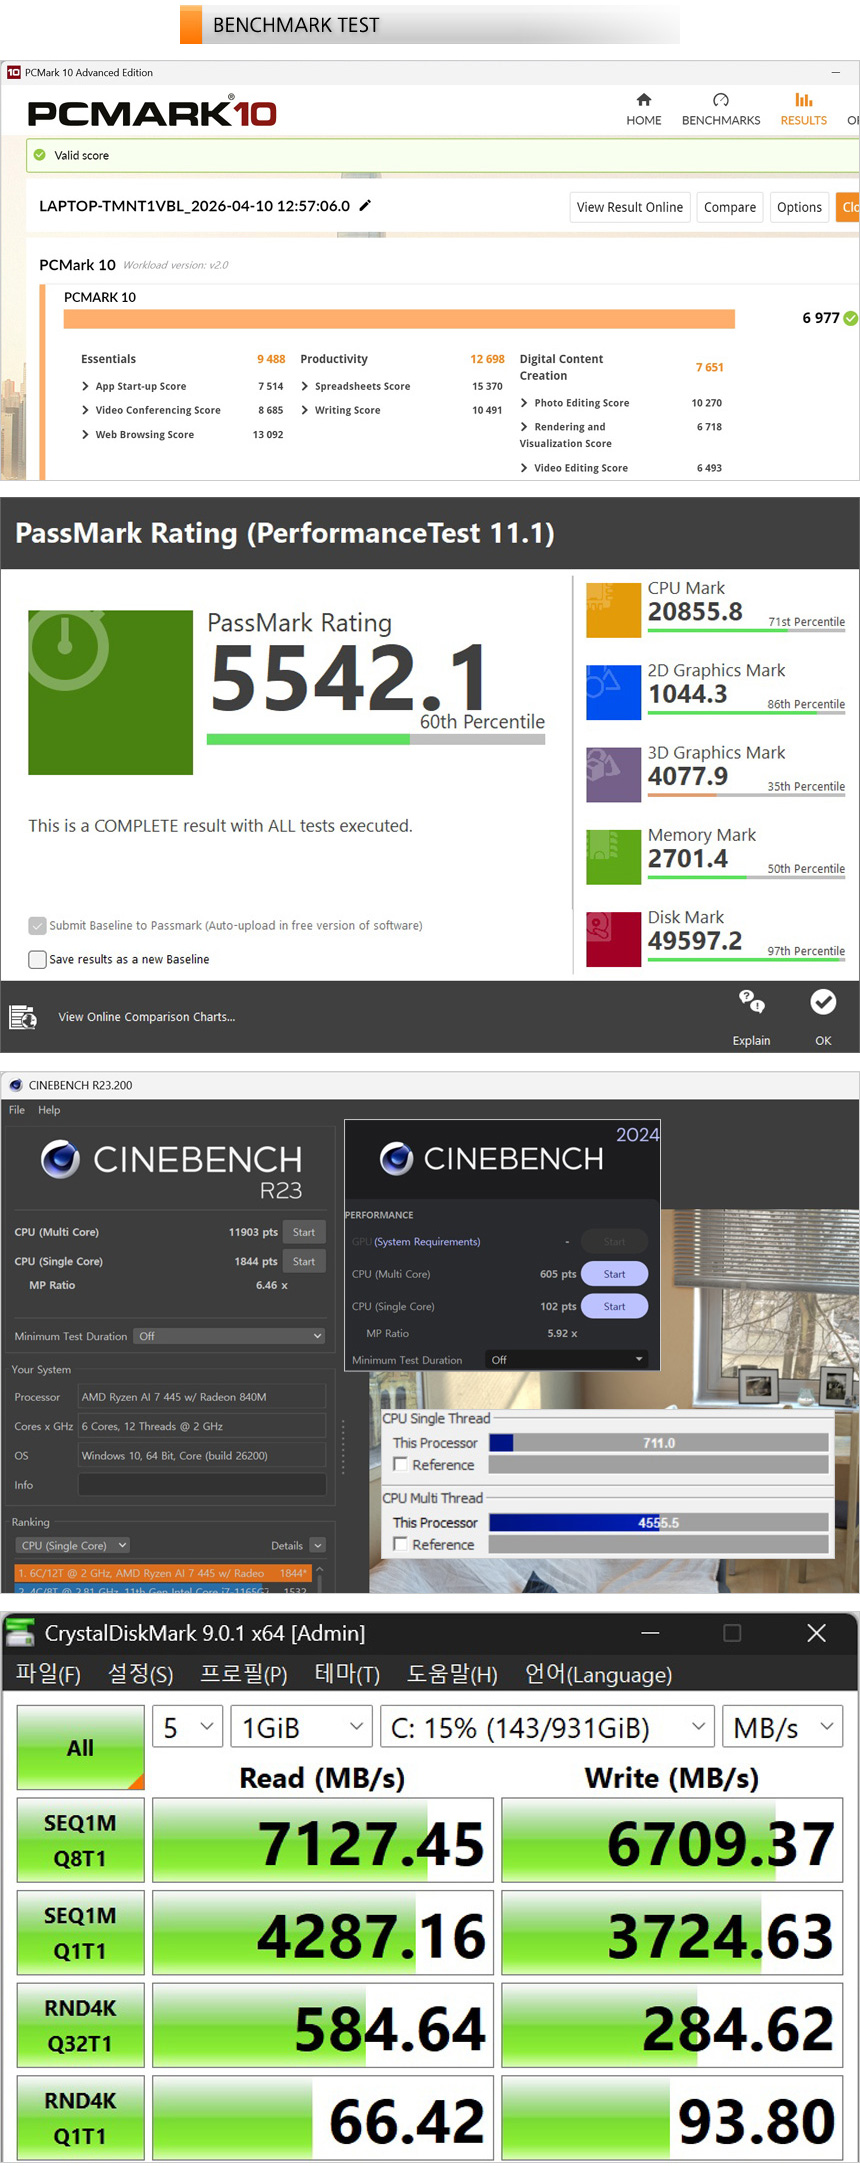Open the 1GiB test size dropdown
The image size is (860, 2166).
coord(301,1728)
